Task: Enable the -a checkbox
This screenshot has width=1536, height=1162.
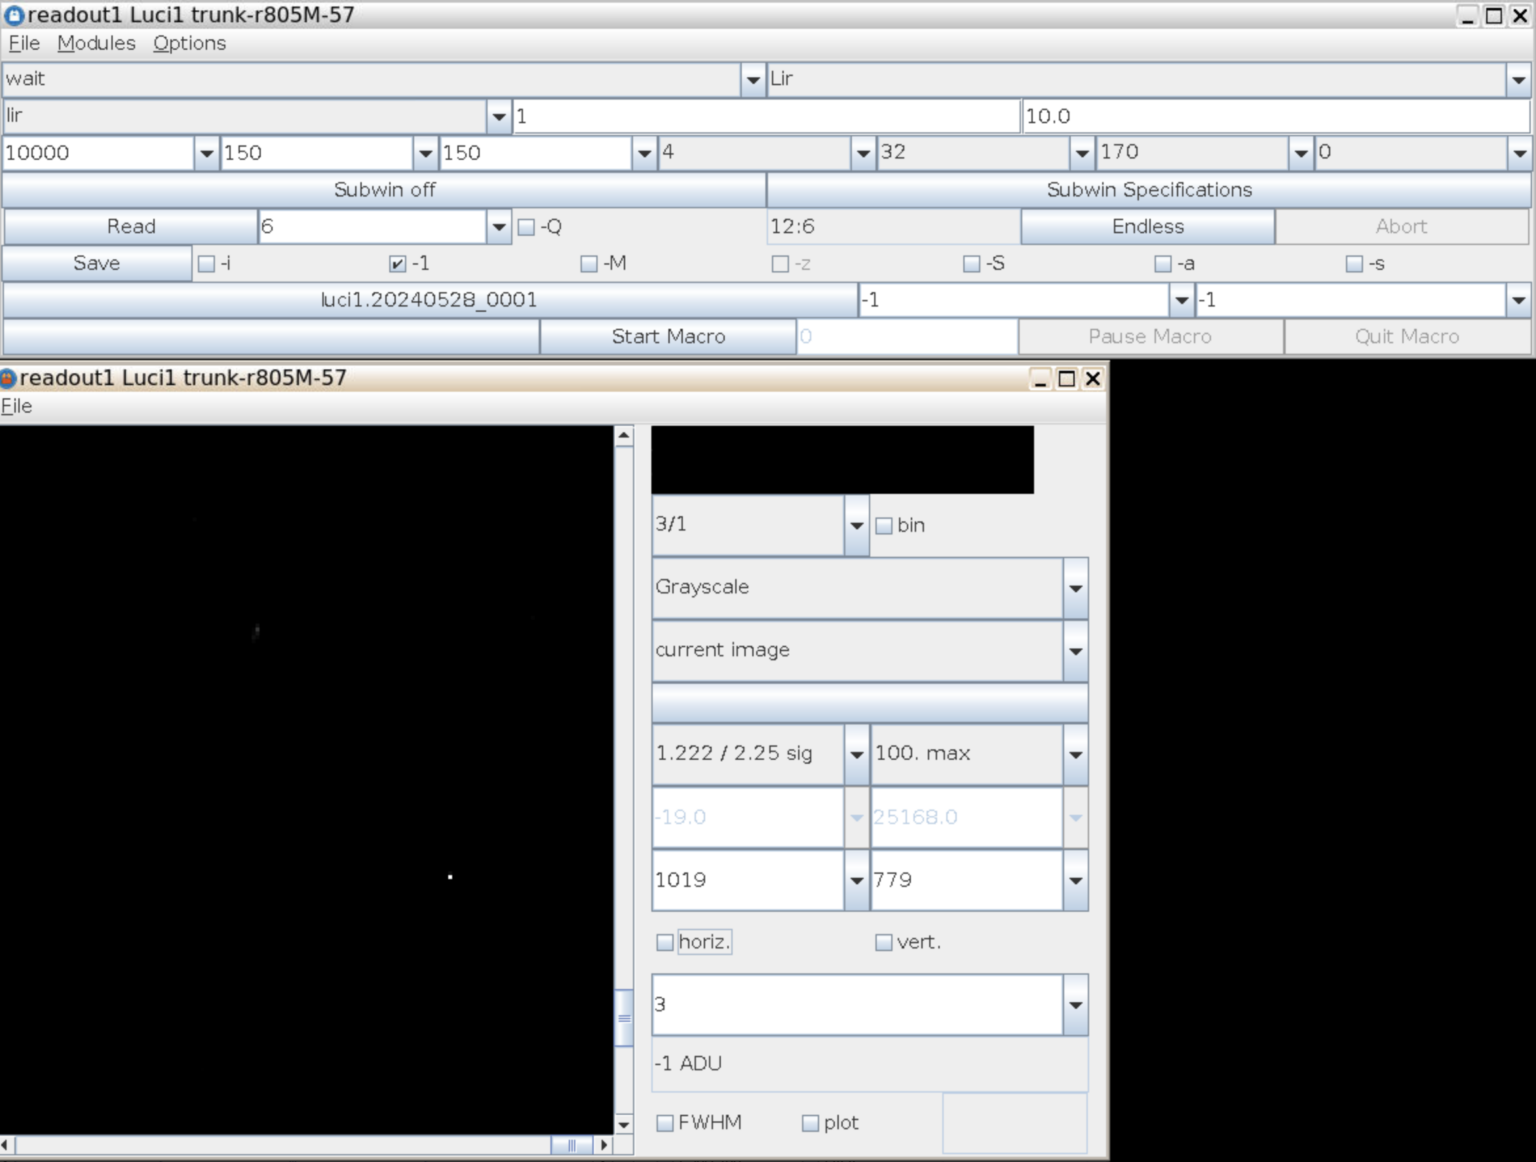Action: tap(1162, 264)
